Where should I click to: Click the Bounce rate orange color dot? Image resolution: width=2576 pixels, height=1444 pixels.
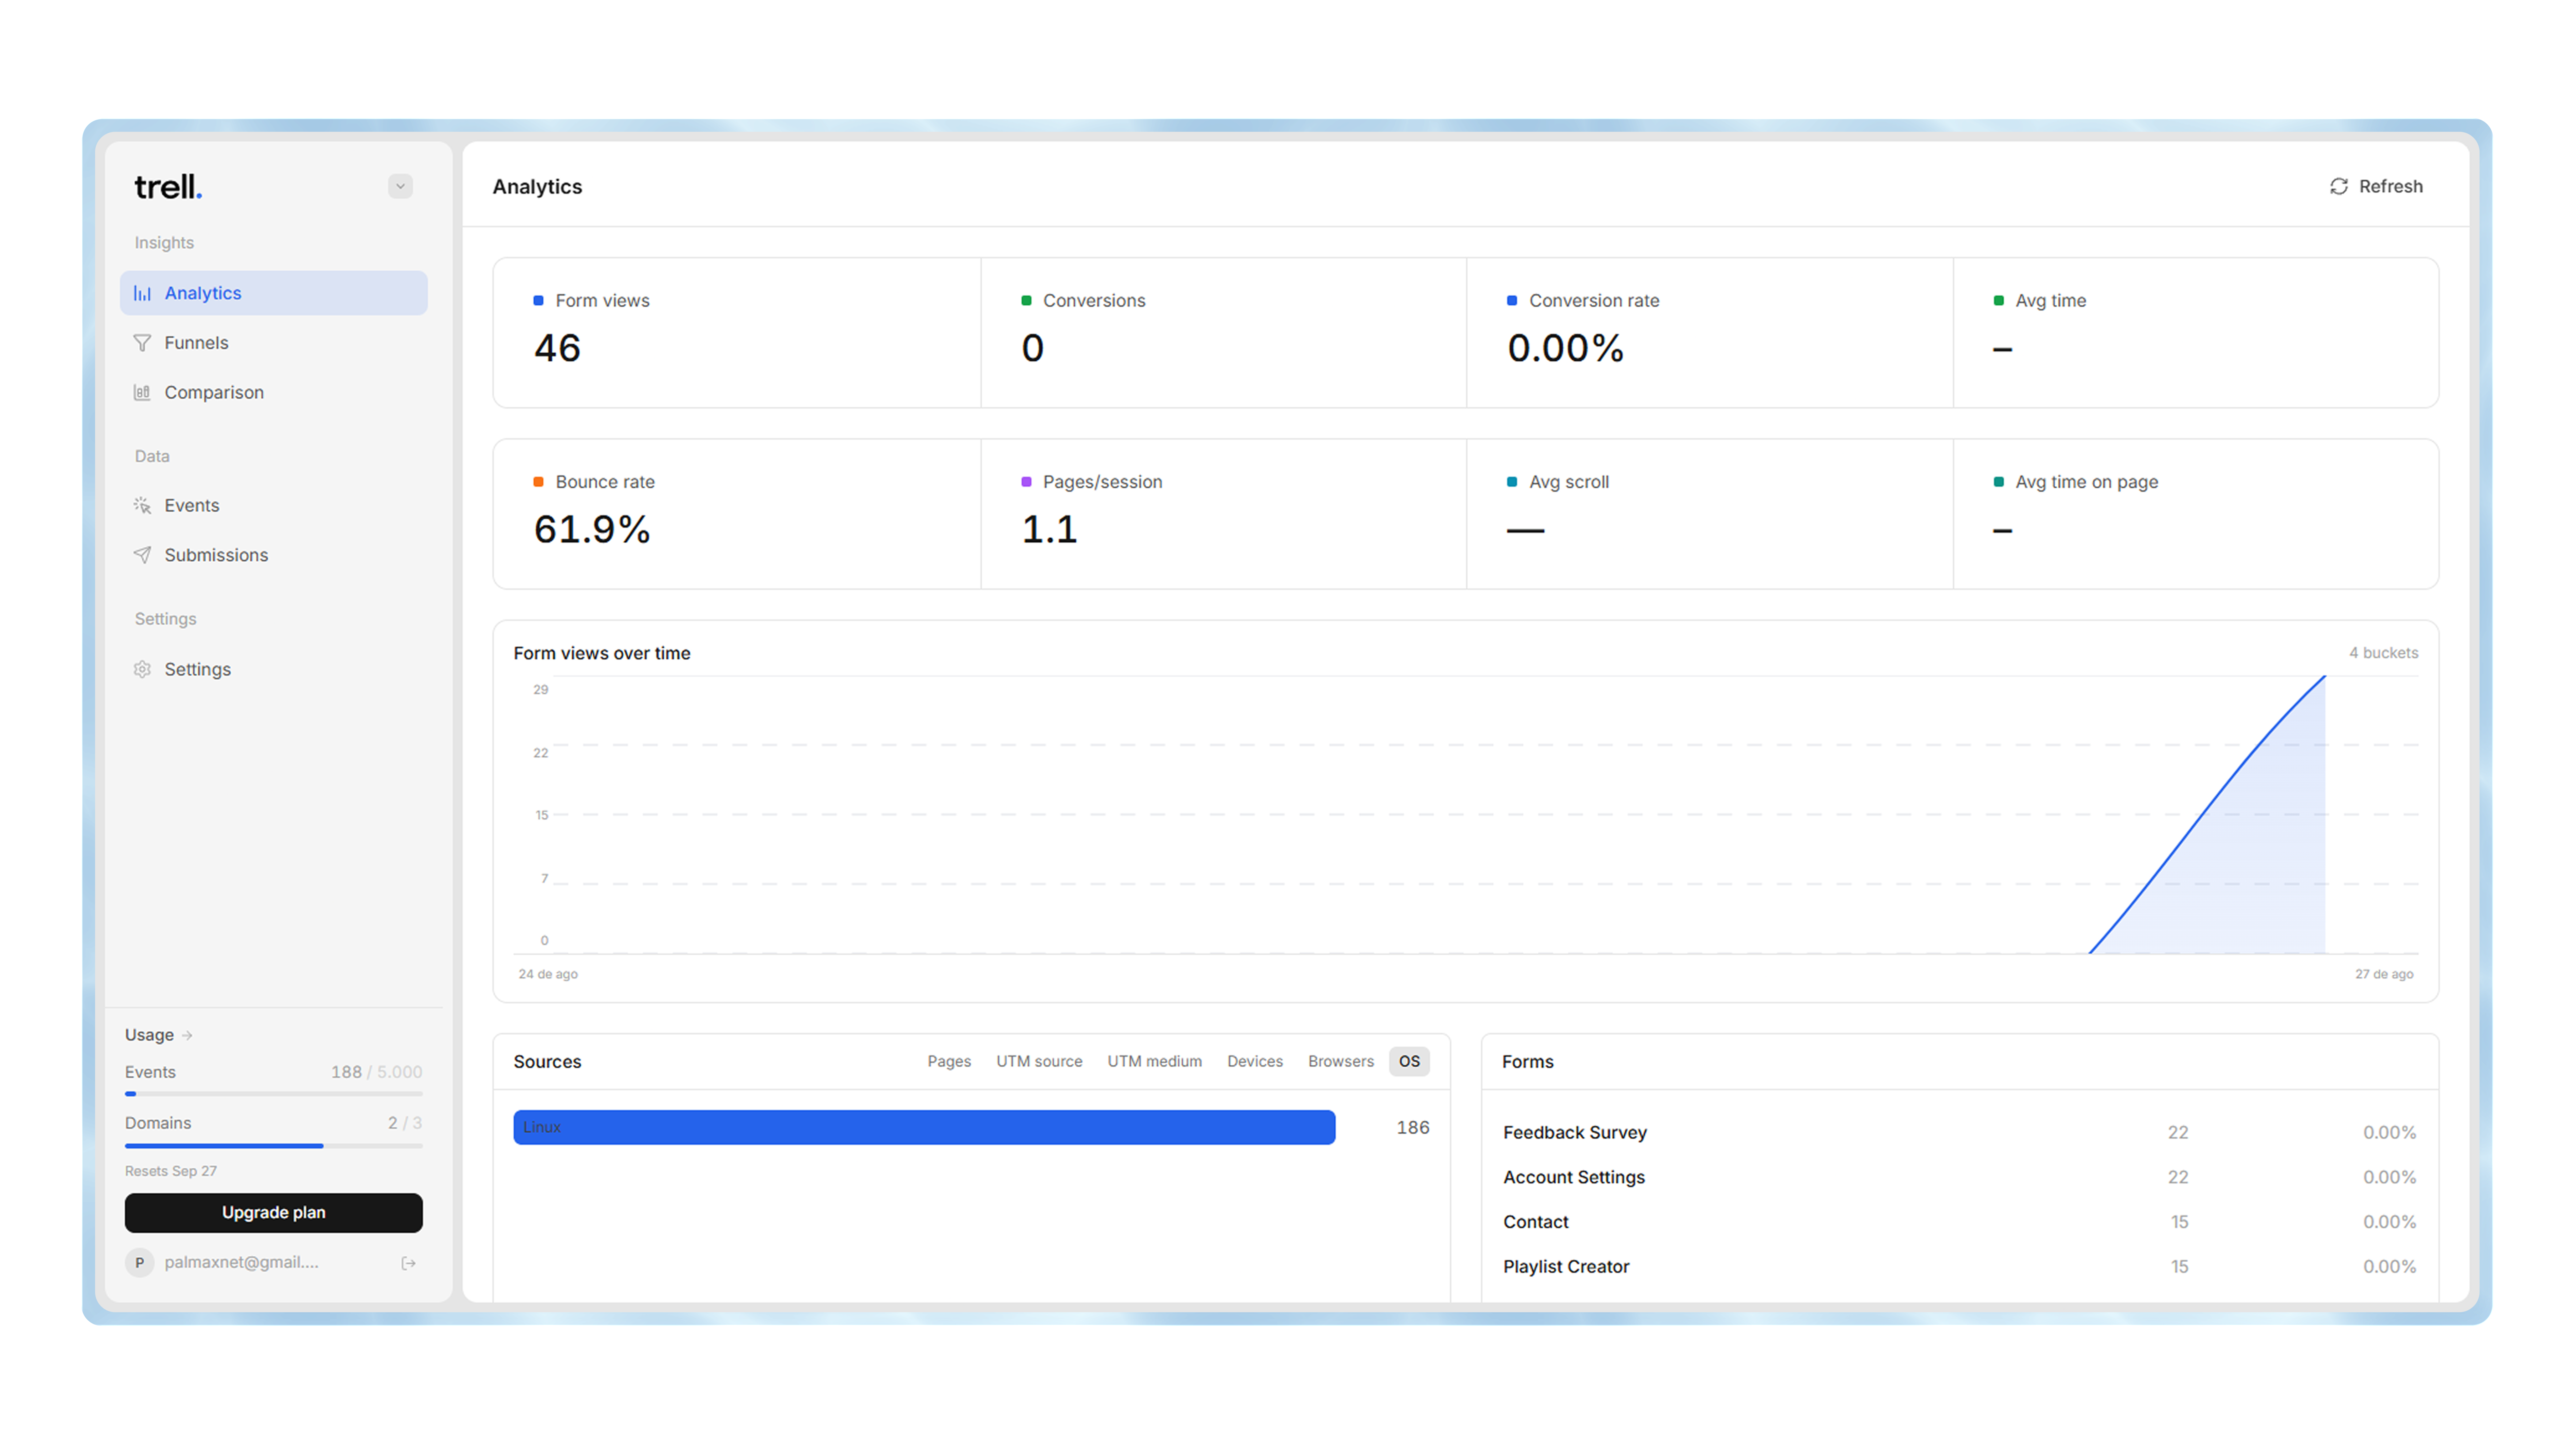[x=538, y=482]
